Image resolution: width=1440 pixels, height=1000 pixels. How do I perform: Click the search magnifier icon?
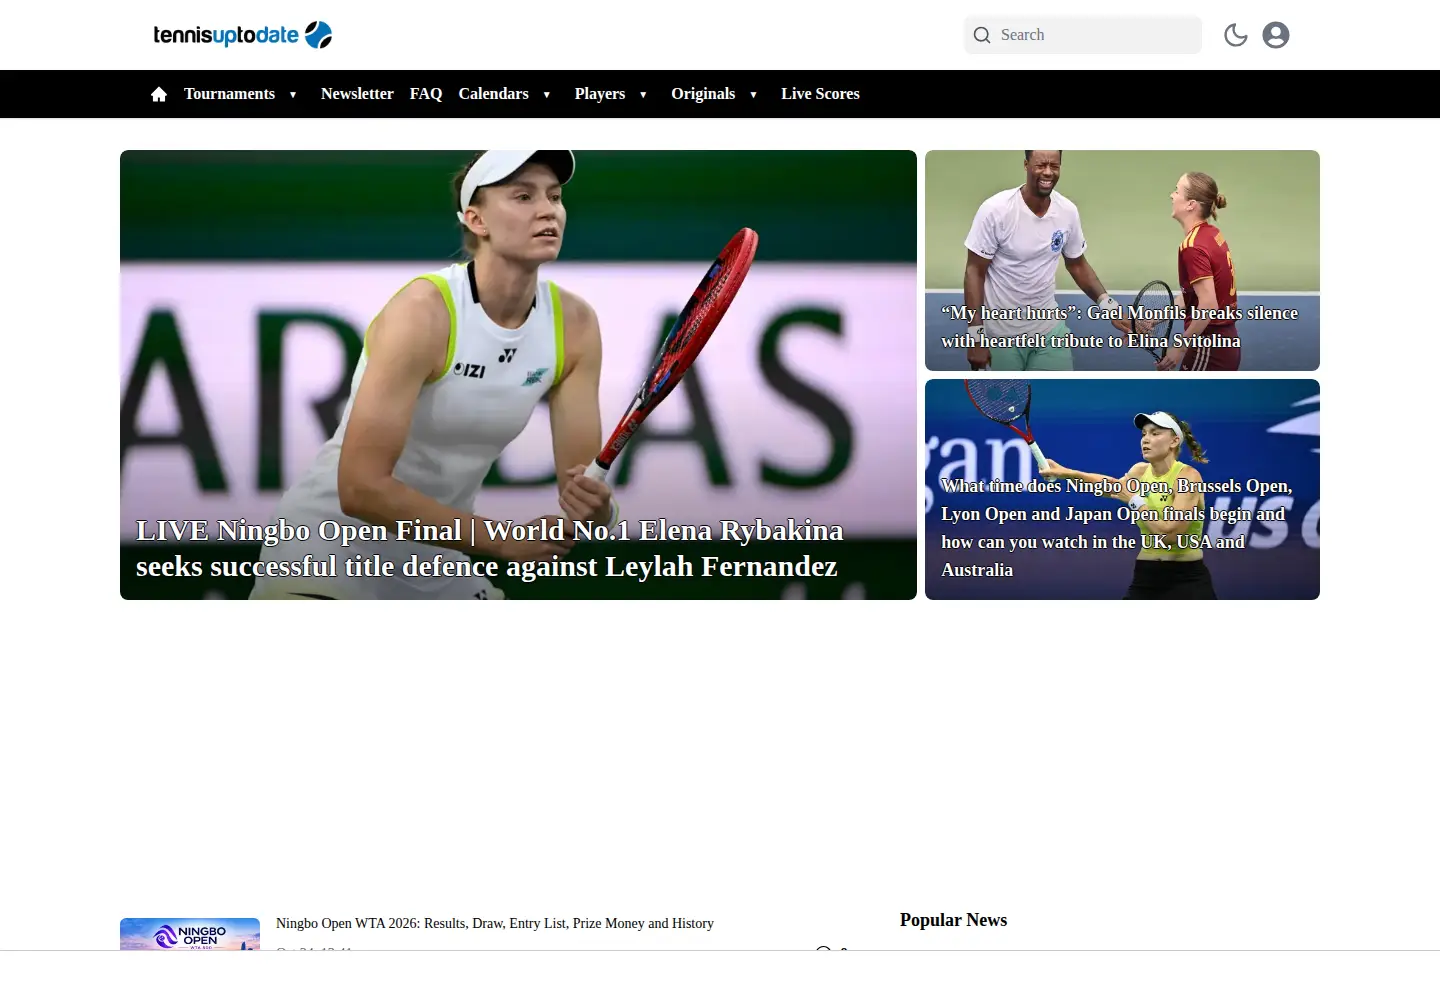tap(982, 35)
